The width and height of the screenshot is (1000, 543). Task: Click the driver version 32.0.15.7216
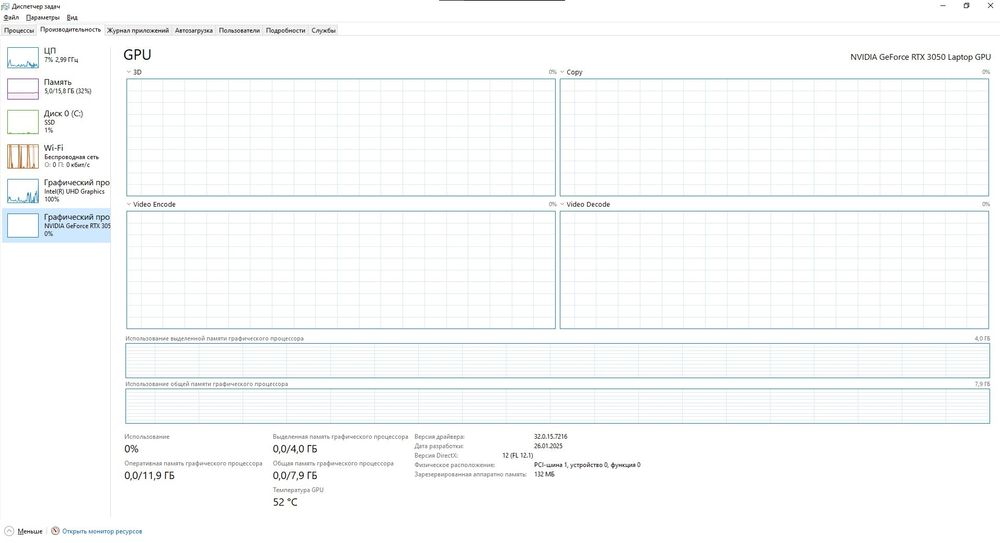tap(550, 436)
